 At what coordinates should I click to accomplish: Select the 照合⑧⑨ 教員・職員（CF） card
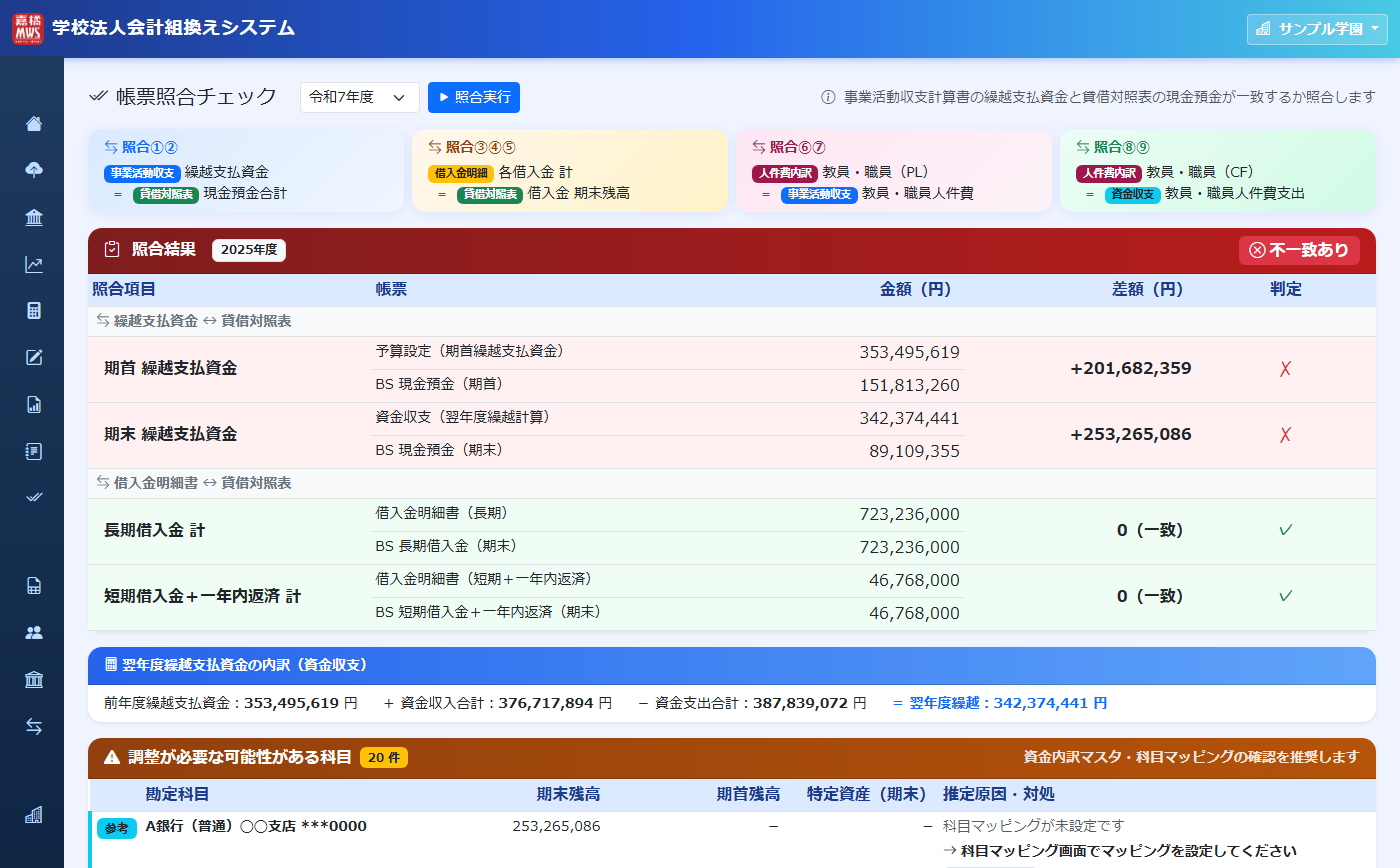pos(1218,170)
